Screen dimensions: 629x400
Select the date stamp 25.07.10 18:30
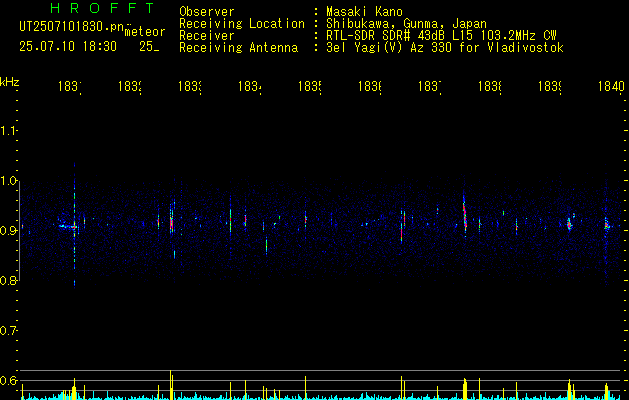pos(68,47)
